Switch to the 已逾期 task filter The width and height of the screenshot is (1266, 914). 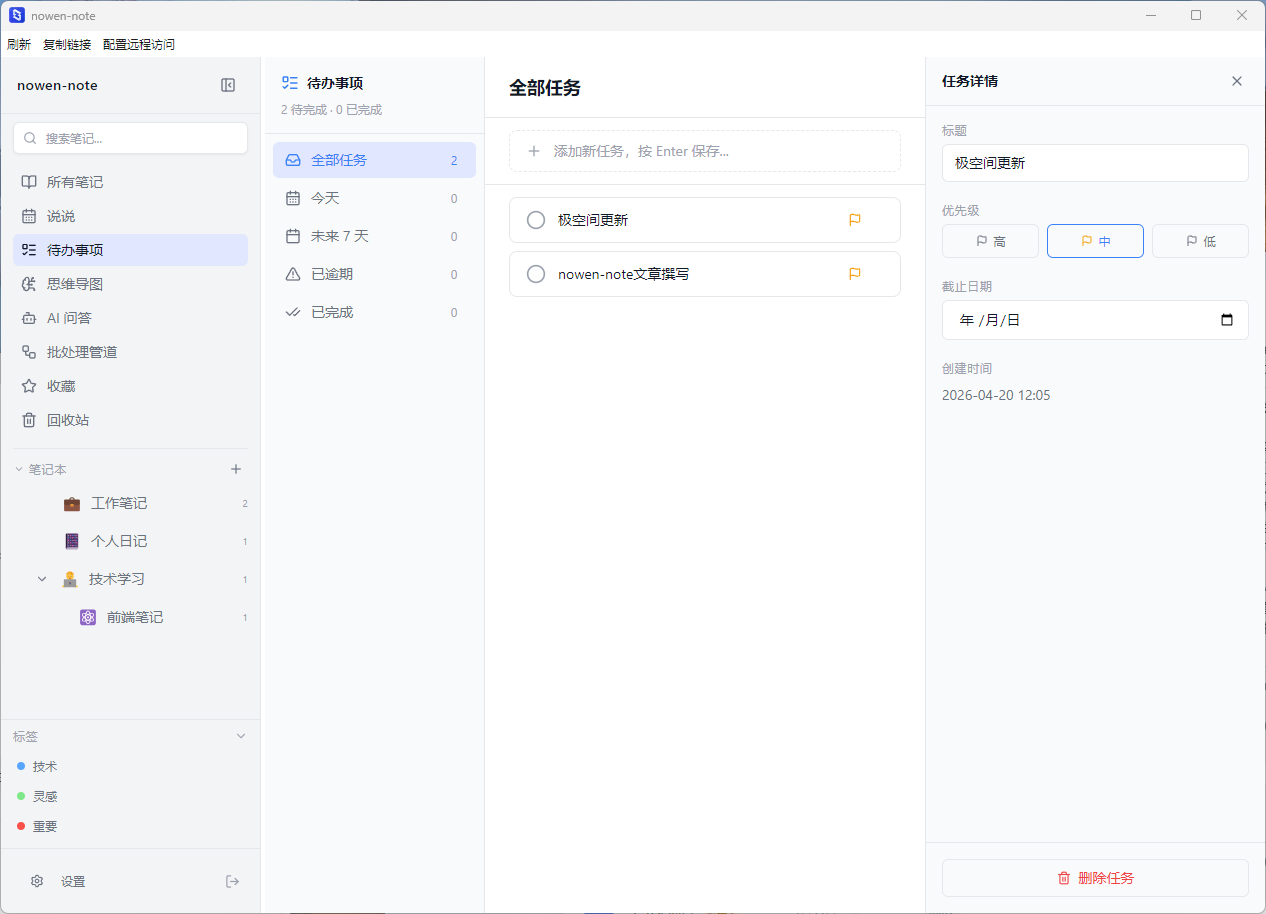(x=374, y=274)
